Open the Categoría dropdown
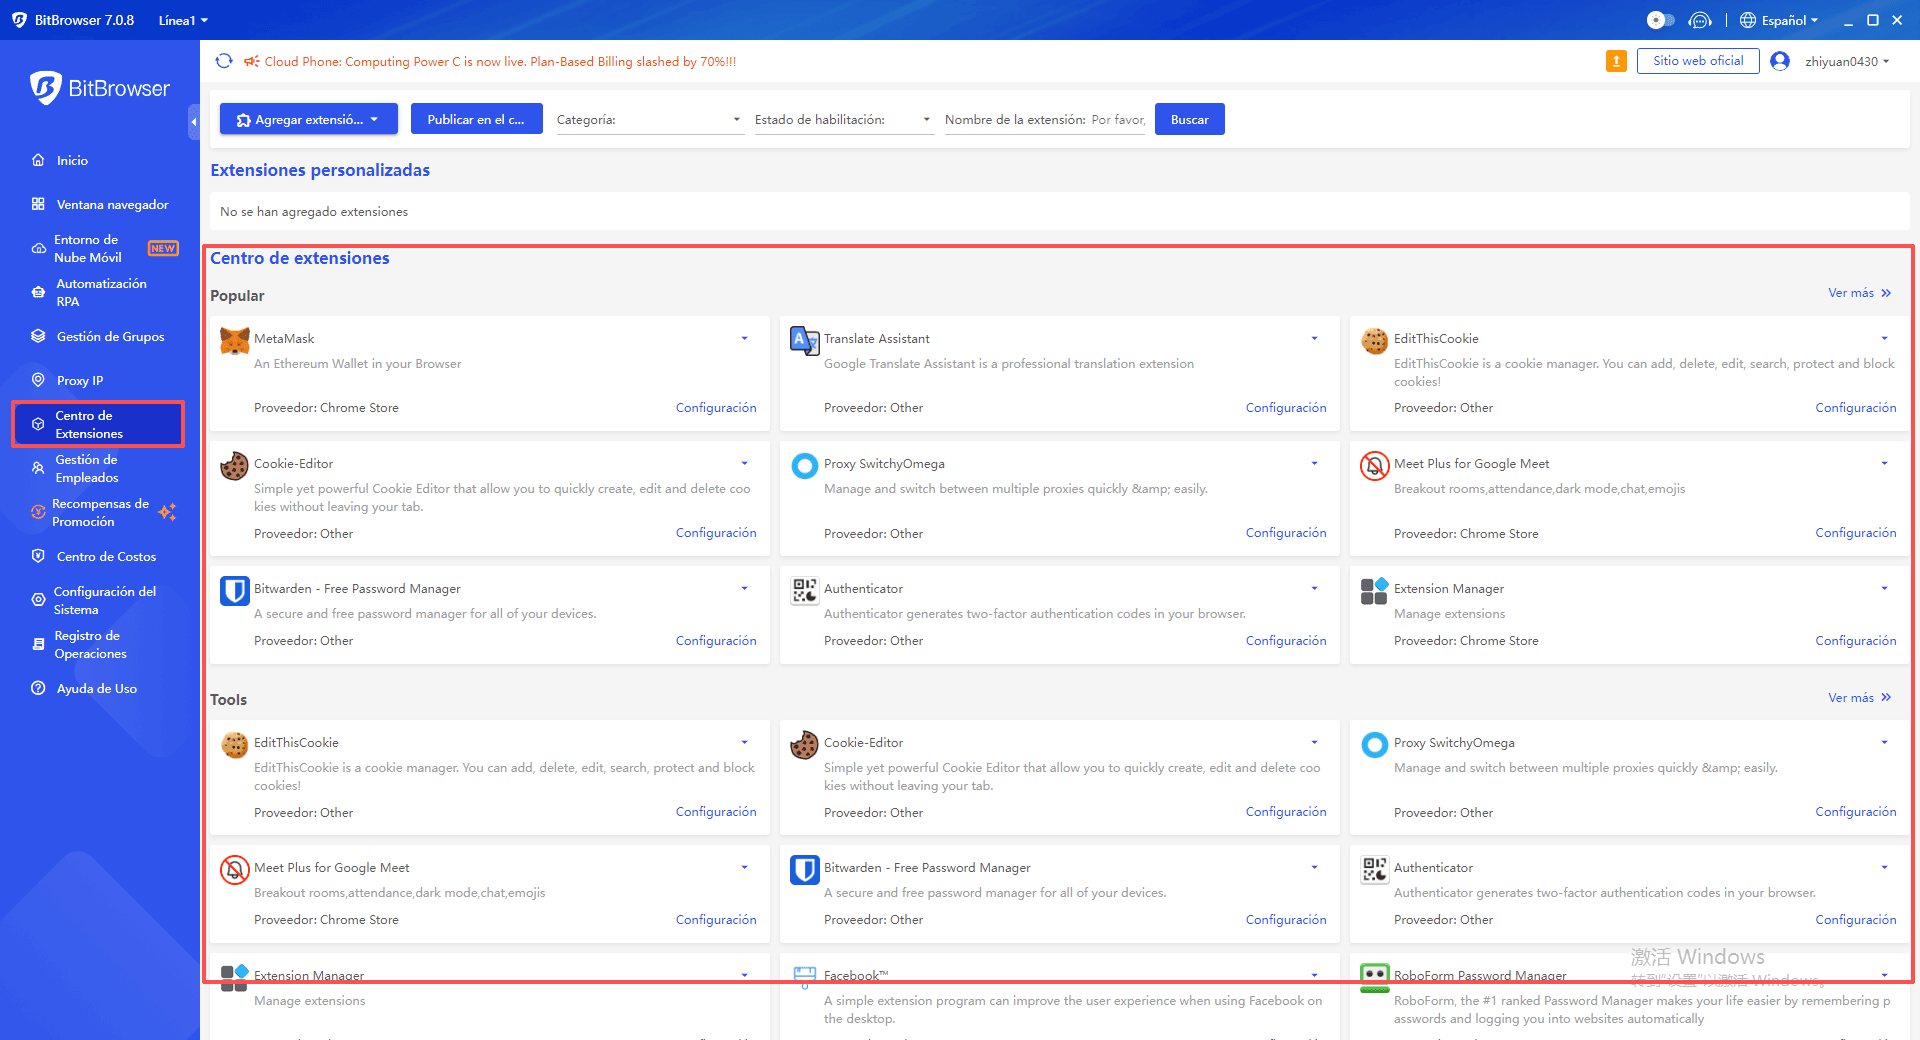 (650, 119)
